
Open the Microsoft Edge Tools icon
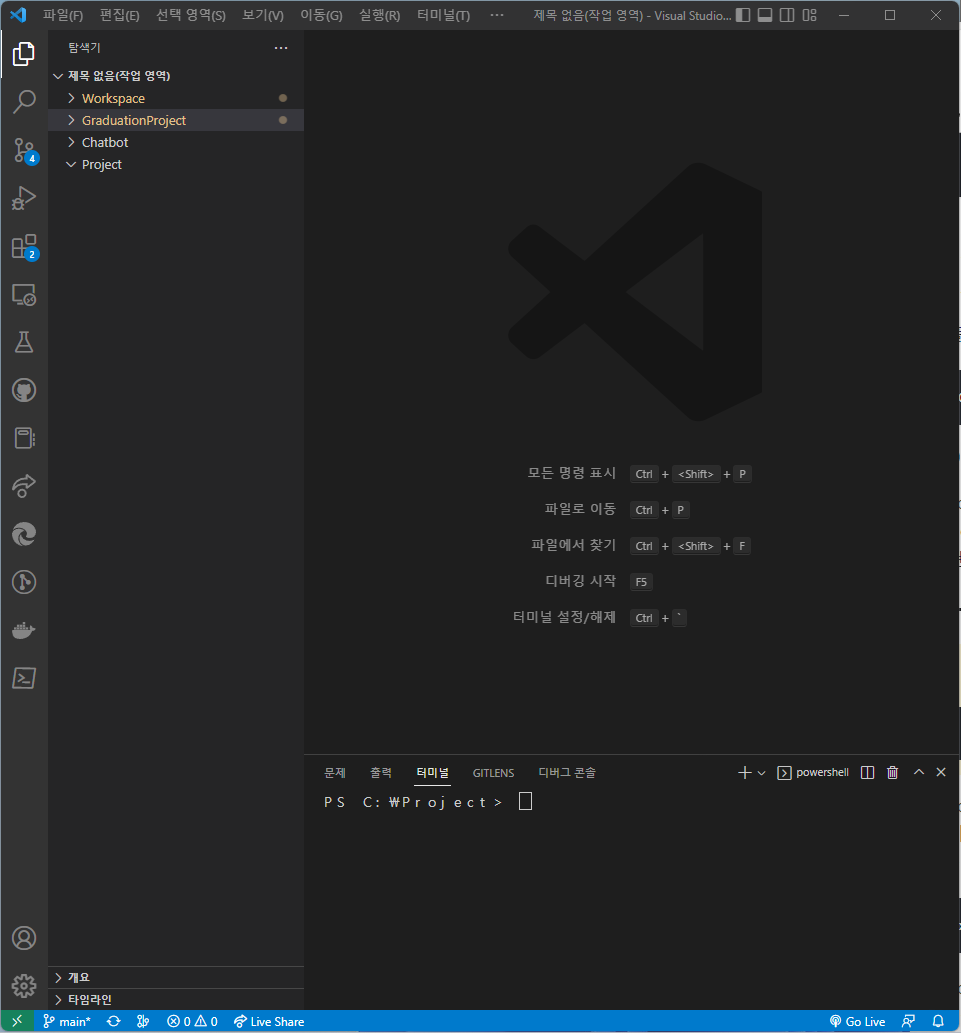coord(24,534)
